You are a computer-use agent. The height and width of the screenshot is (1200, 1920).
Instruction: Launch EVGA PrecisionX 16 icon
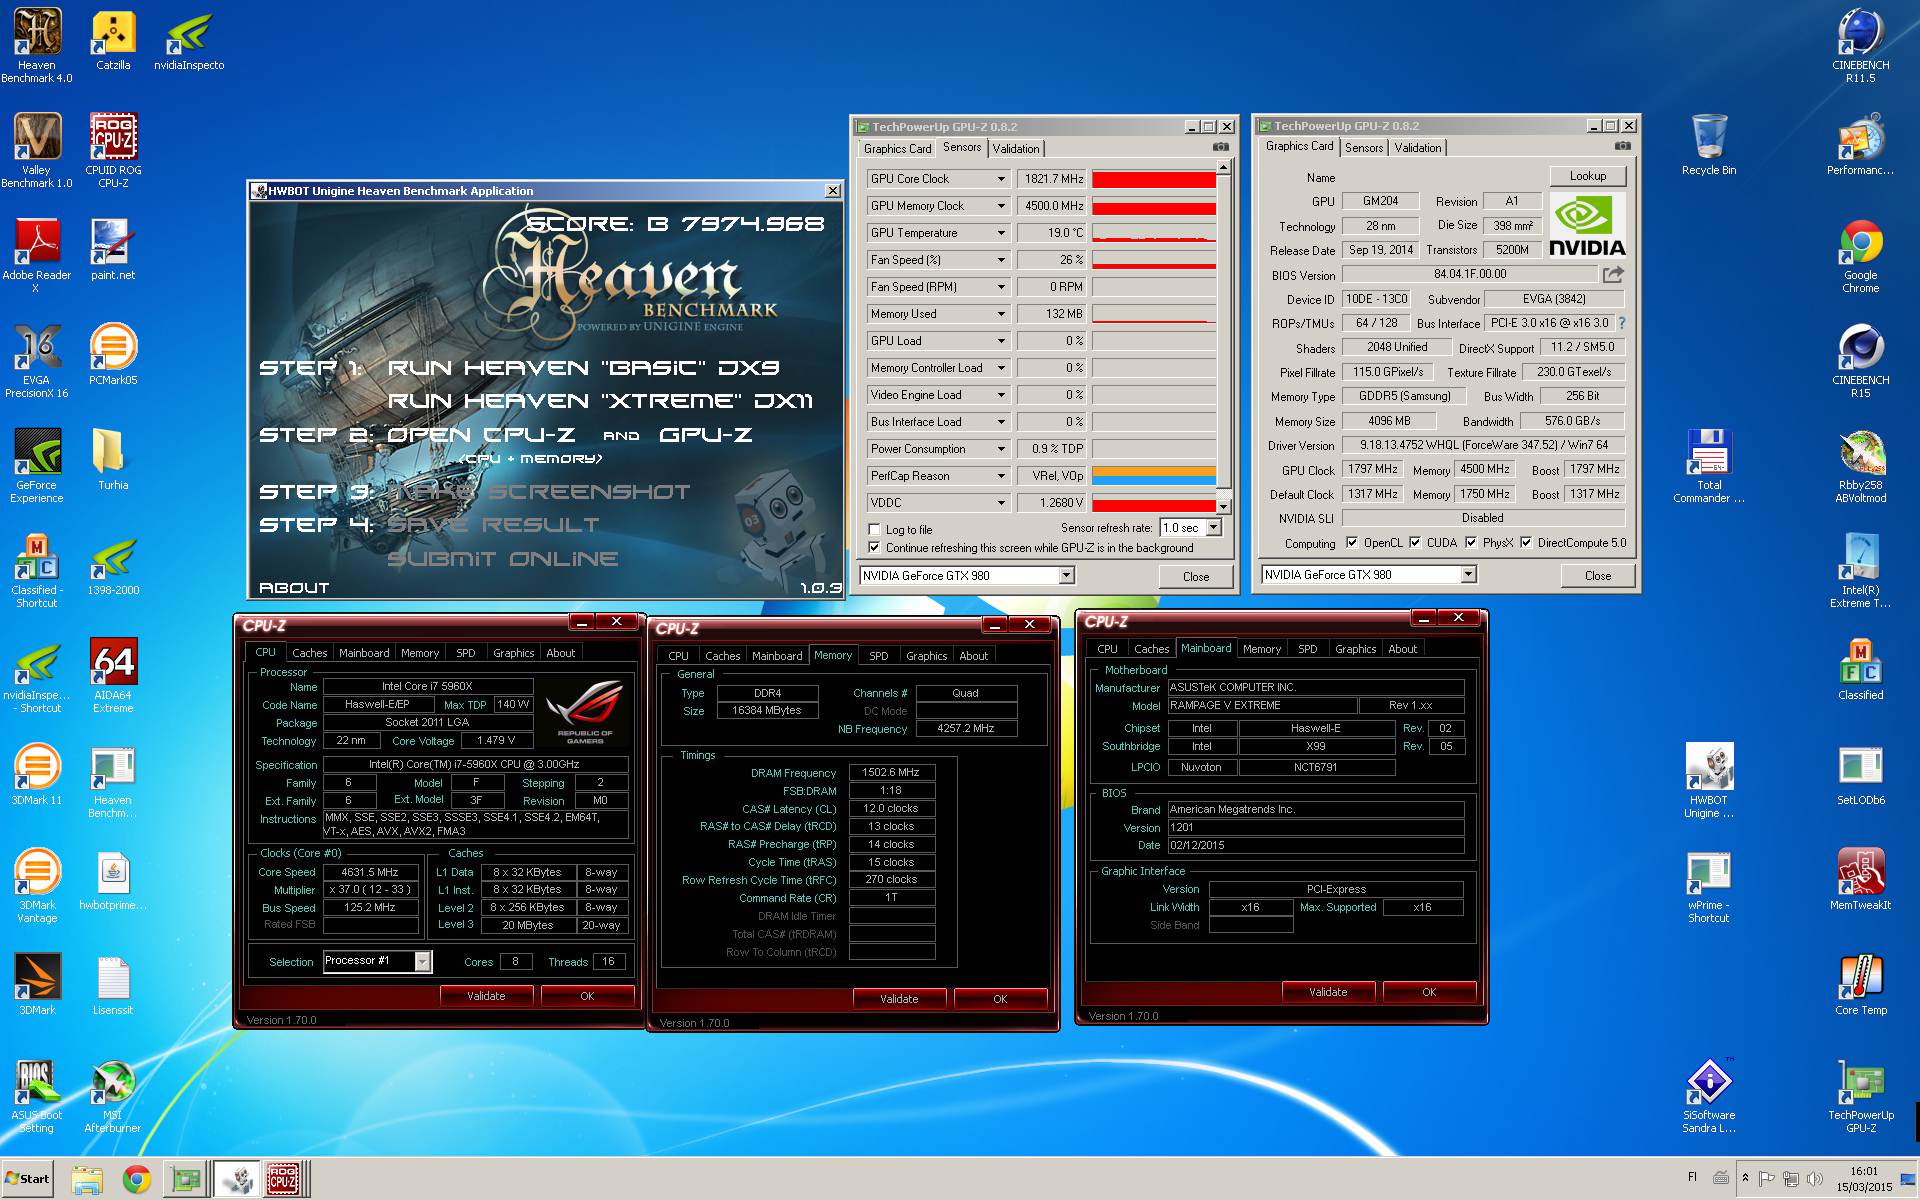pos(37,360)
